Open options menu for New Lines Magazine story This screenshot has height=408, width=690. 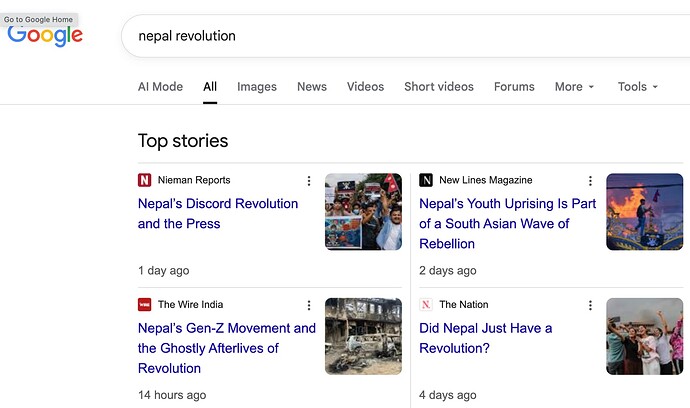point(590,180)
